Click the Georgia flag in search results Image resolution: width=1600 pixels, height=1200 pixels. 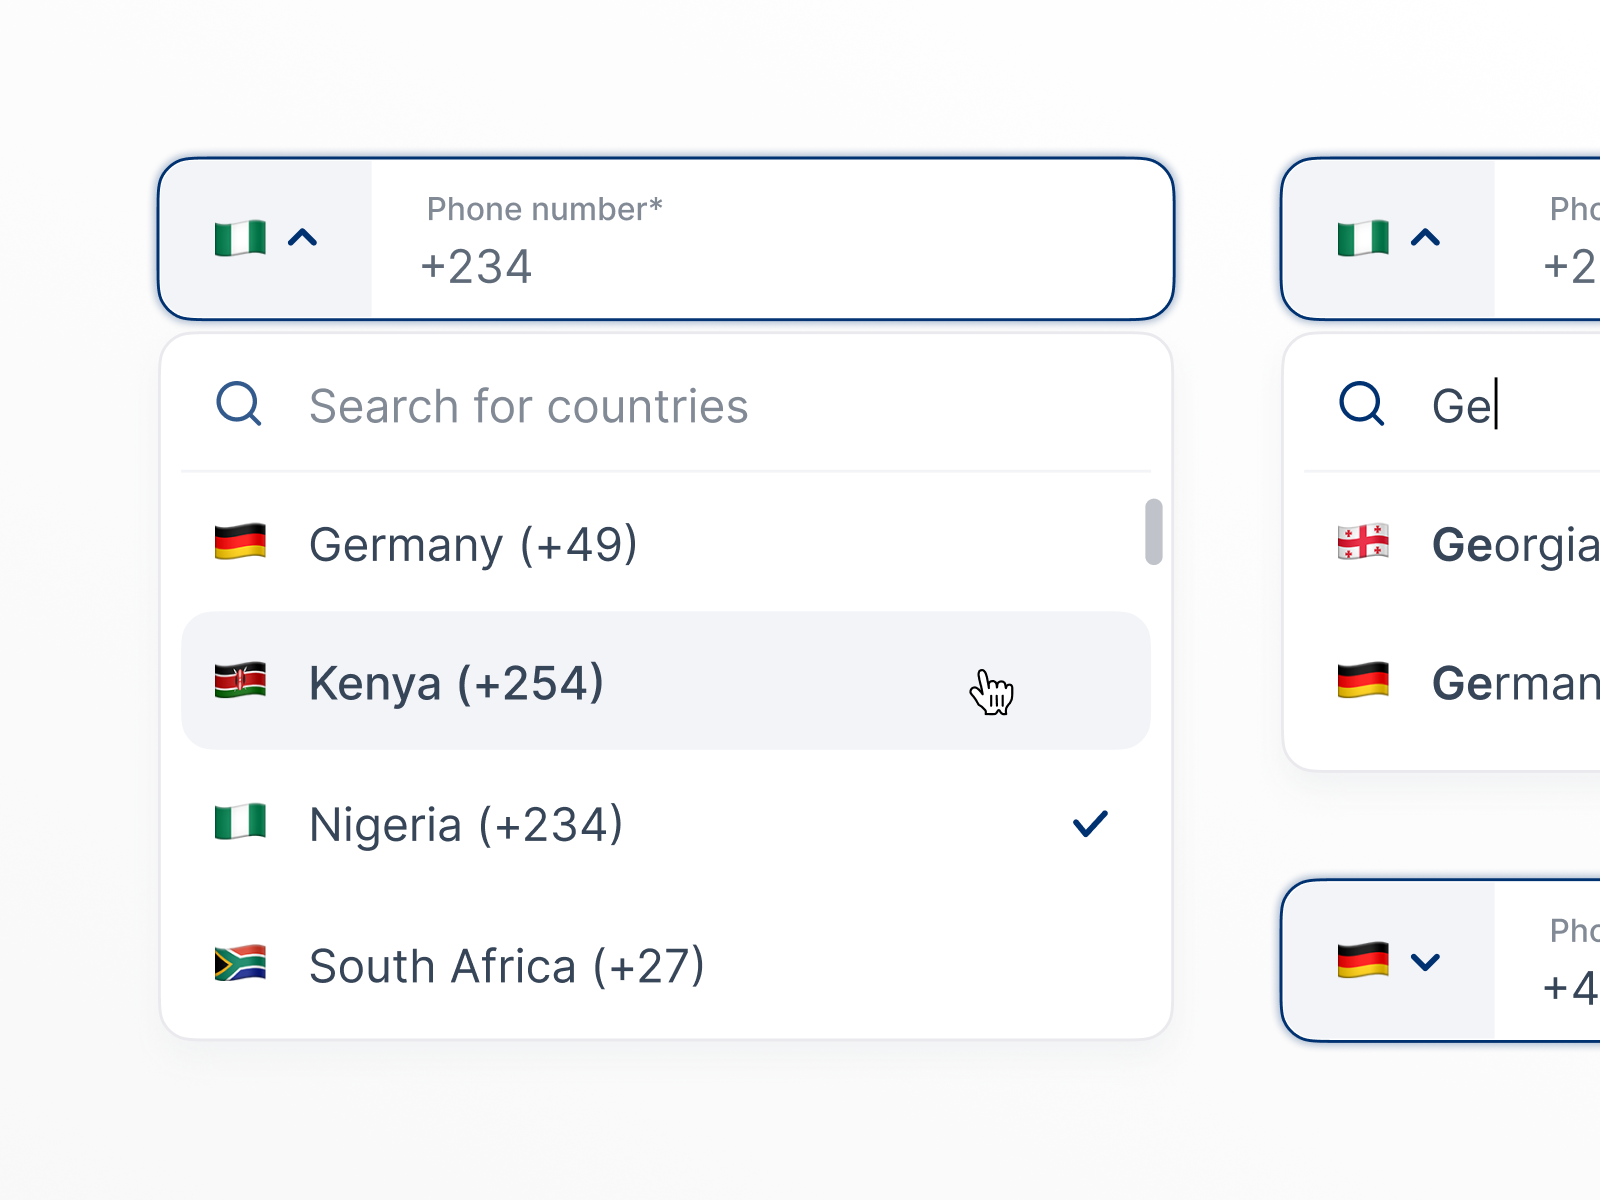pos(1363,542)
